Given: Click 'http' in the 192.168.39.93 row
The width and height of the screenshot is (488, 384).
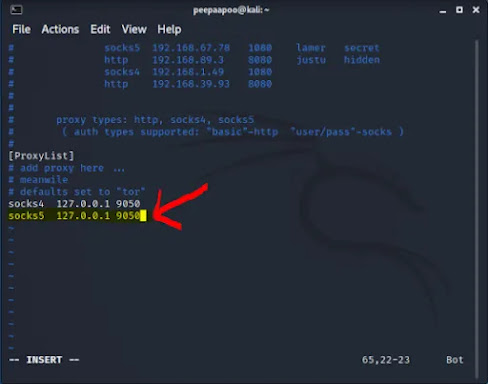Looking at the screenshot, I should 116,84.
